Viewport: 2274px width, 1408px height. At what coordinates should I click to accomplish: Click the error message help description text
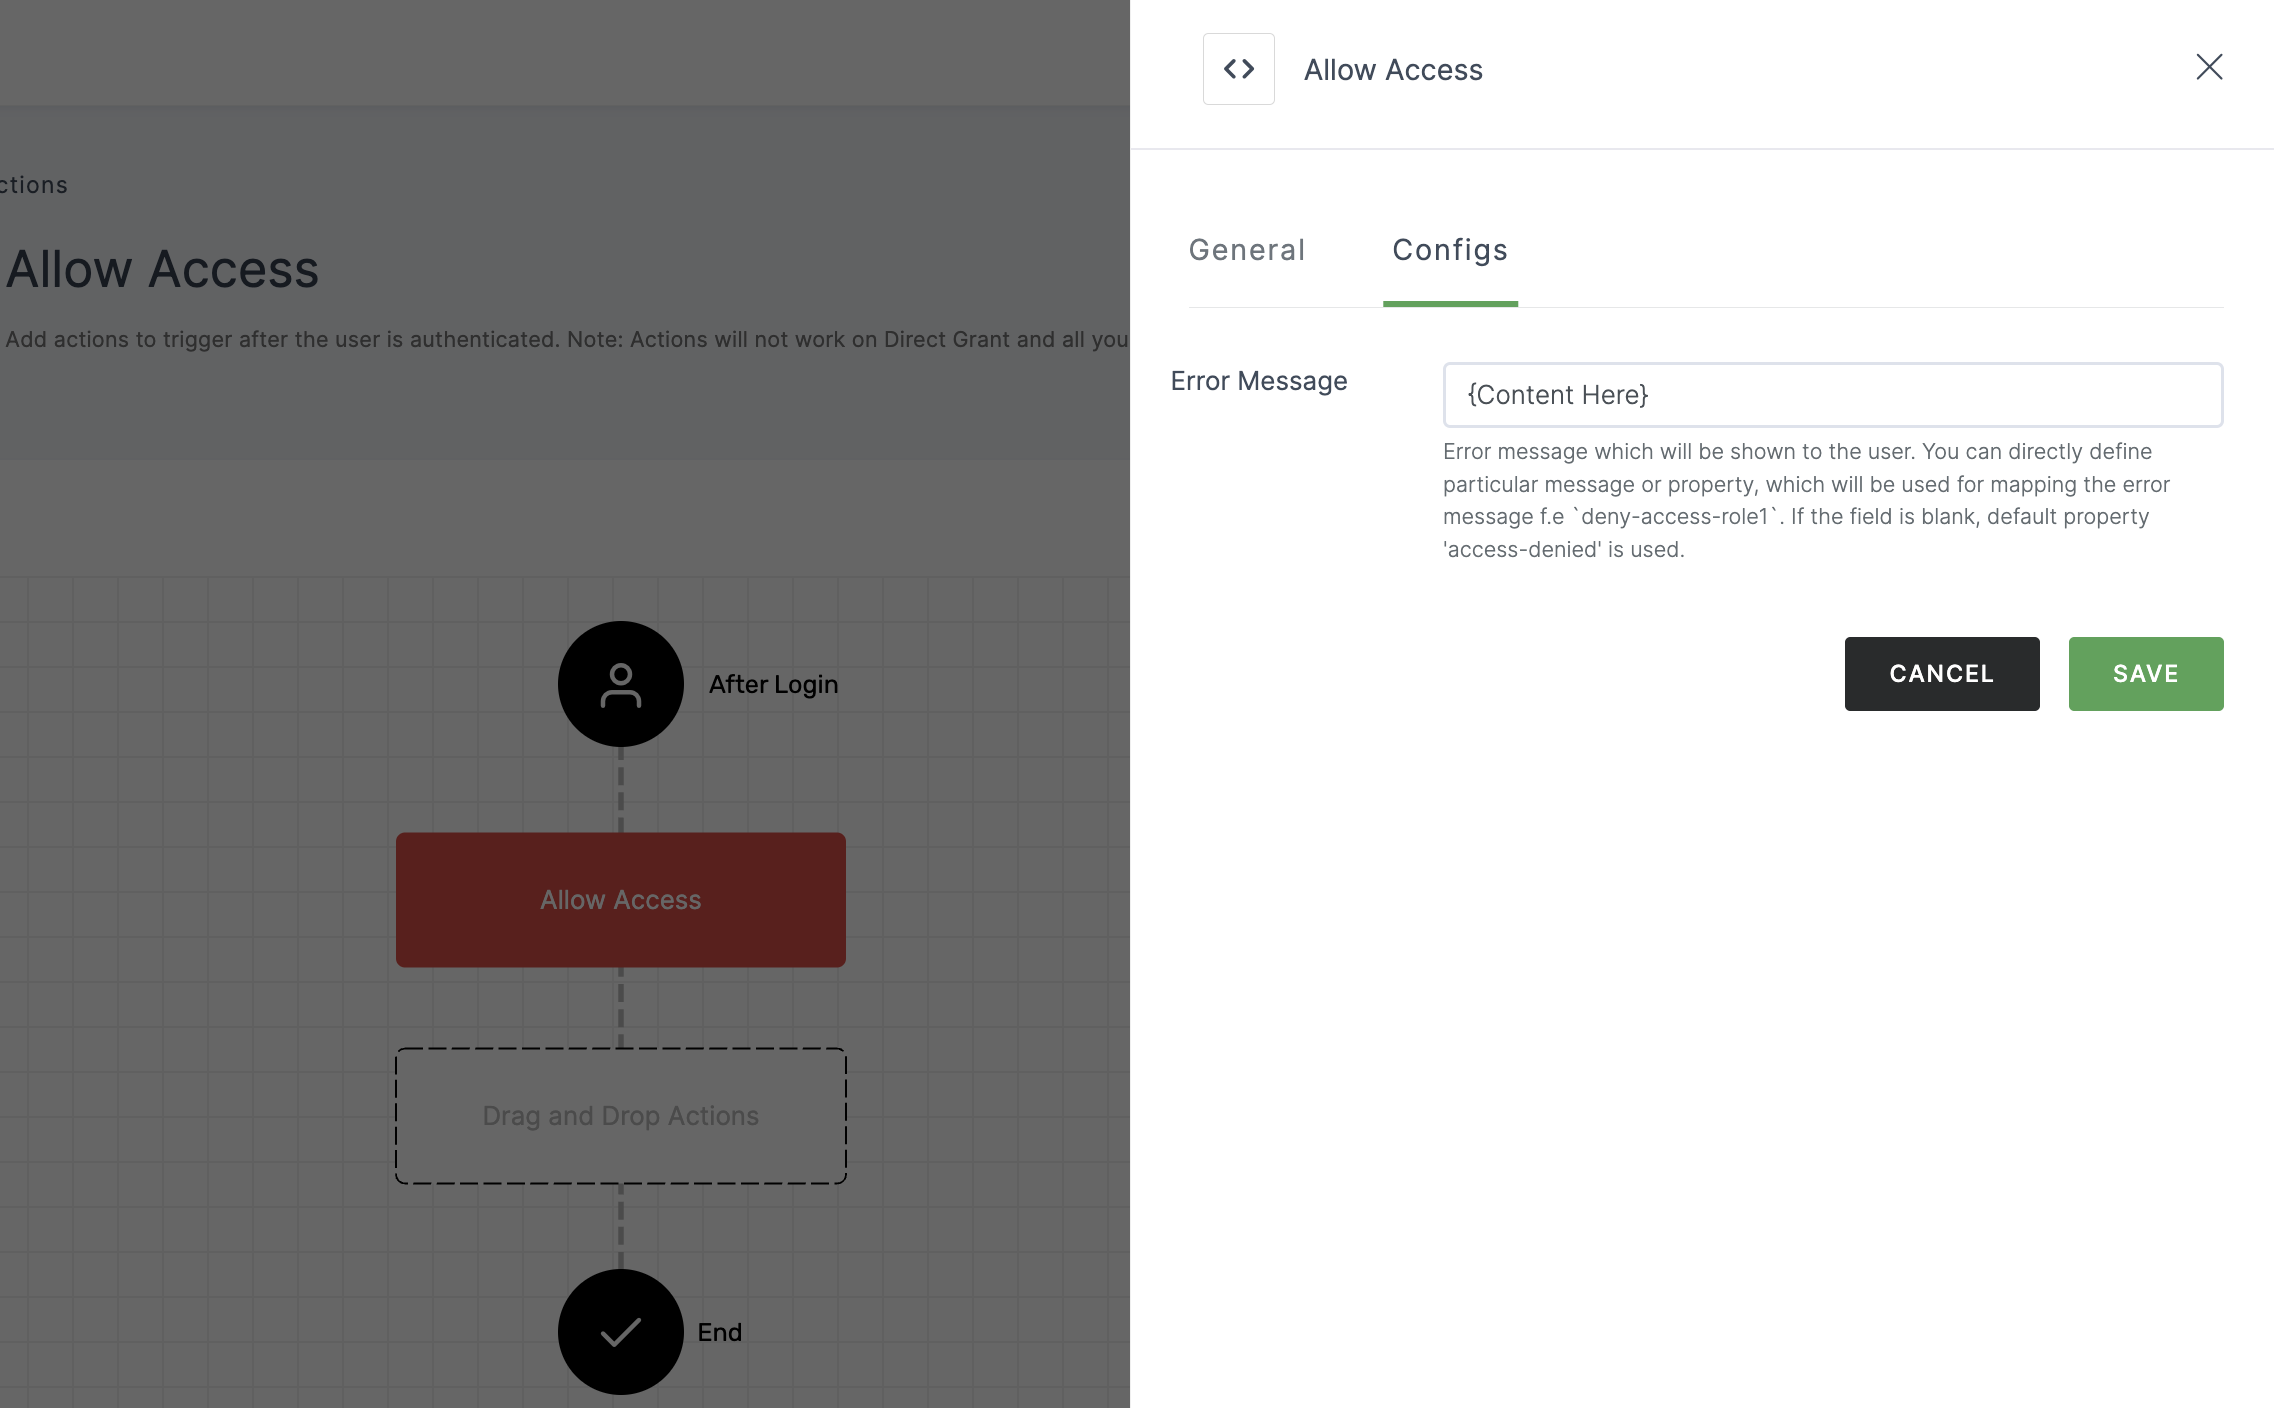1806,500
